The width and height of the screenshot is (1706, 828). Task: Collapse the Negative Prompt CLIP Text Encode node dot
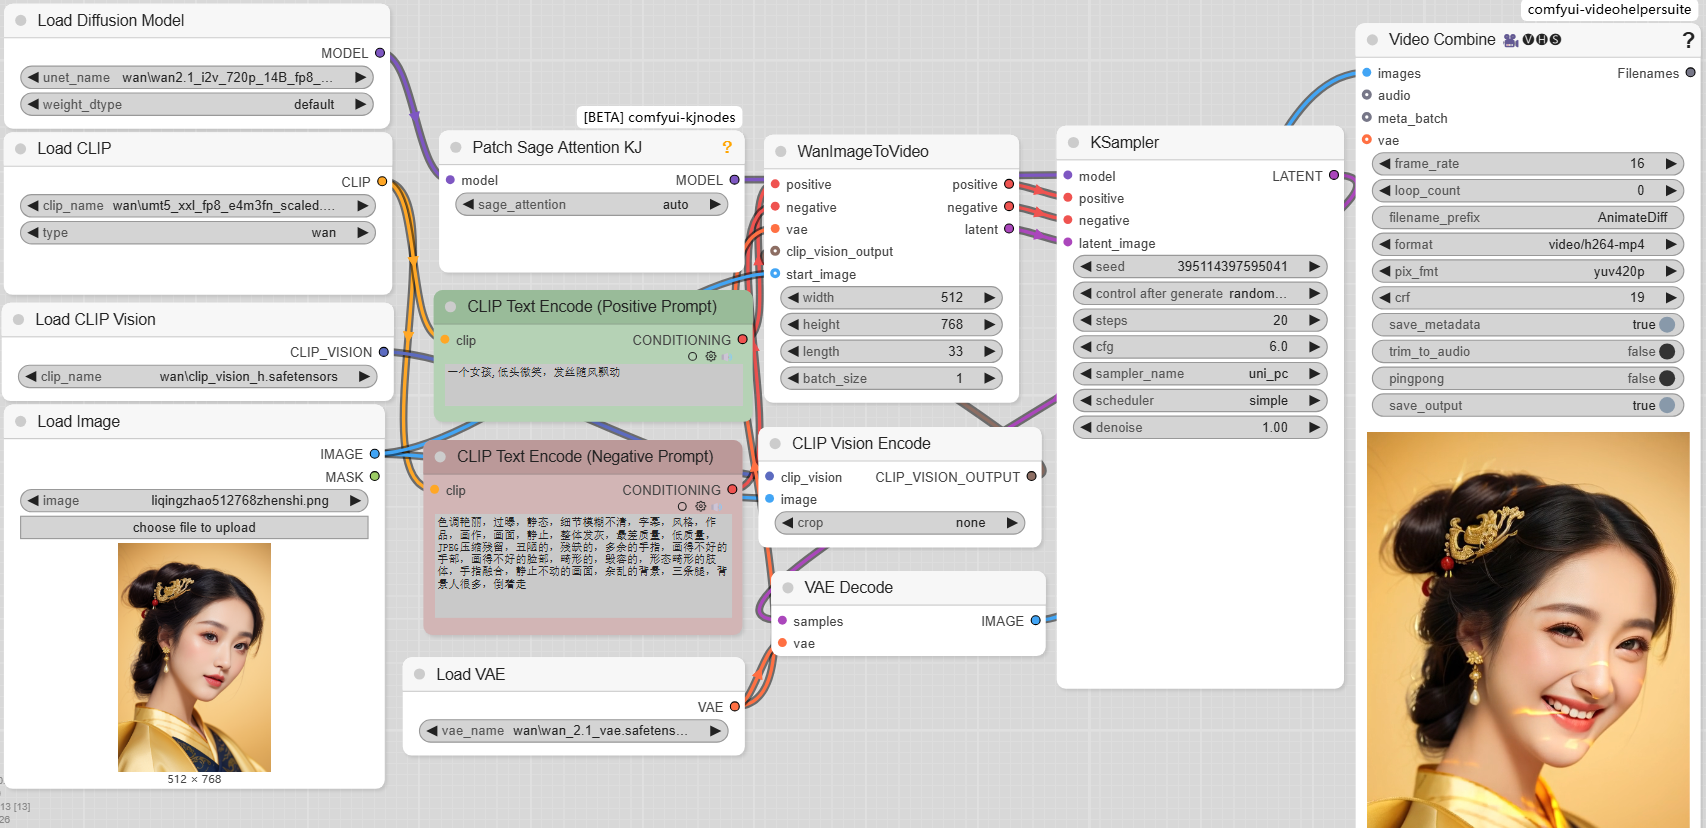pyautogui.click(x=440, y=456)
